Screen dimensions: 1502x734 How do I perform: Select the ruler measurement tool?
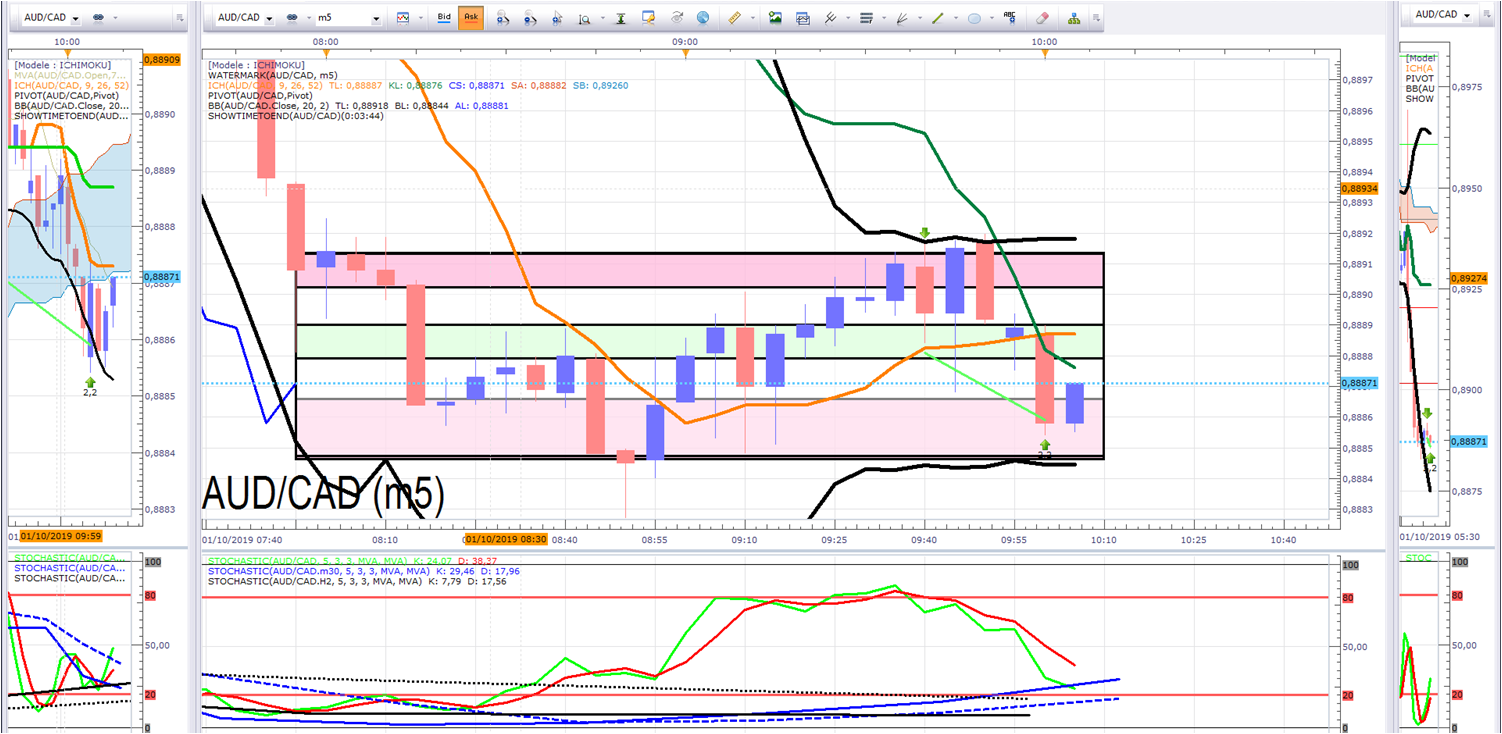click(734, 18)
